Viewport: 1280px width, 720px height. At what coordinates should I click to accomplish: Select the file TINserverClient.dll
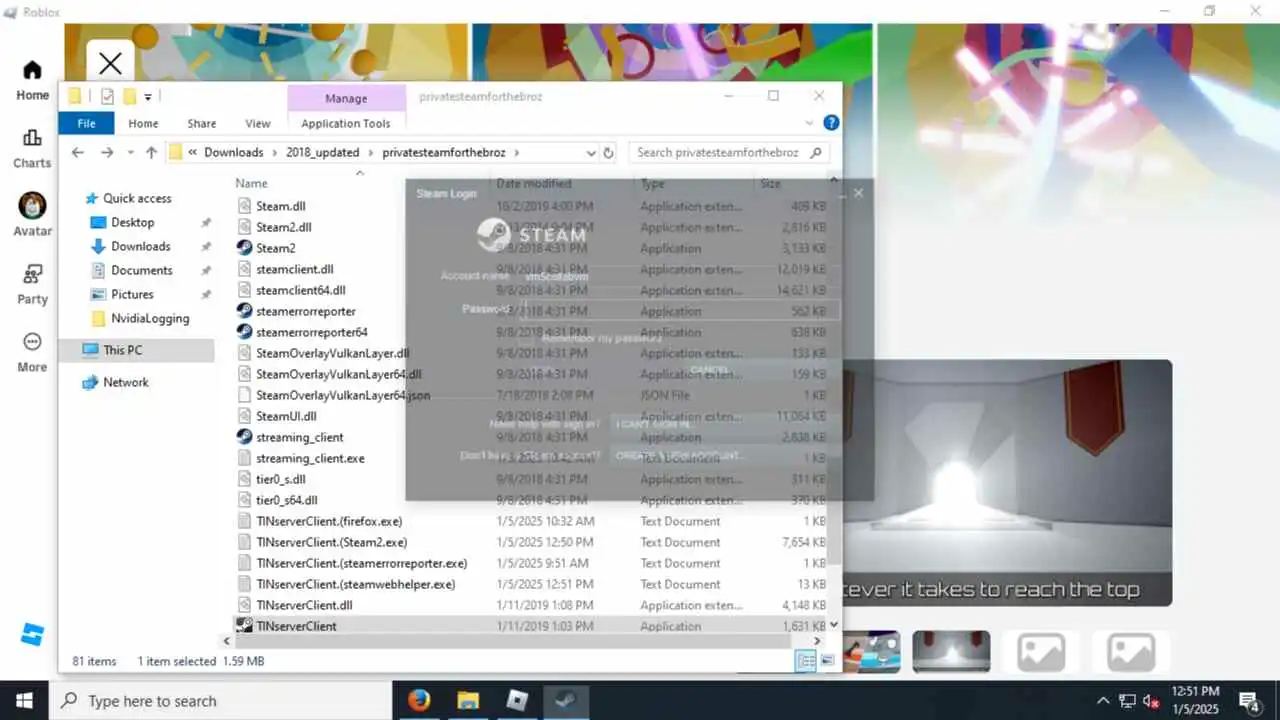pos(304,605)
